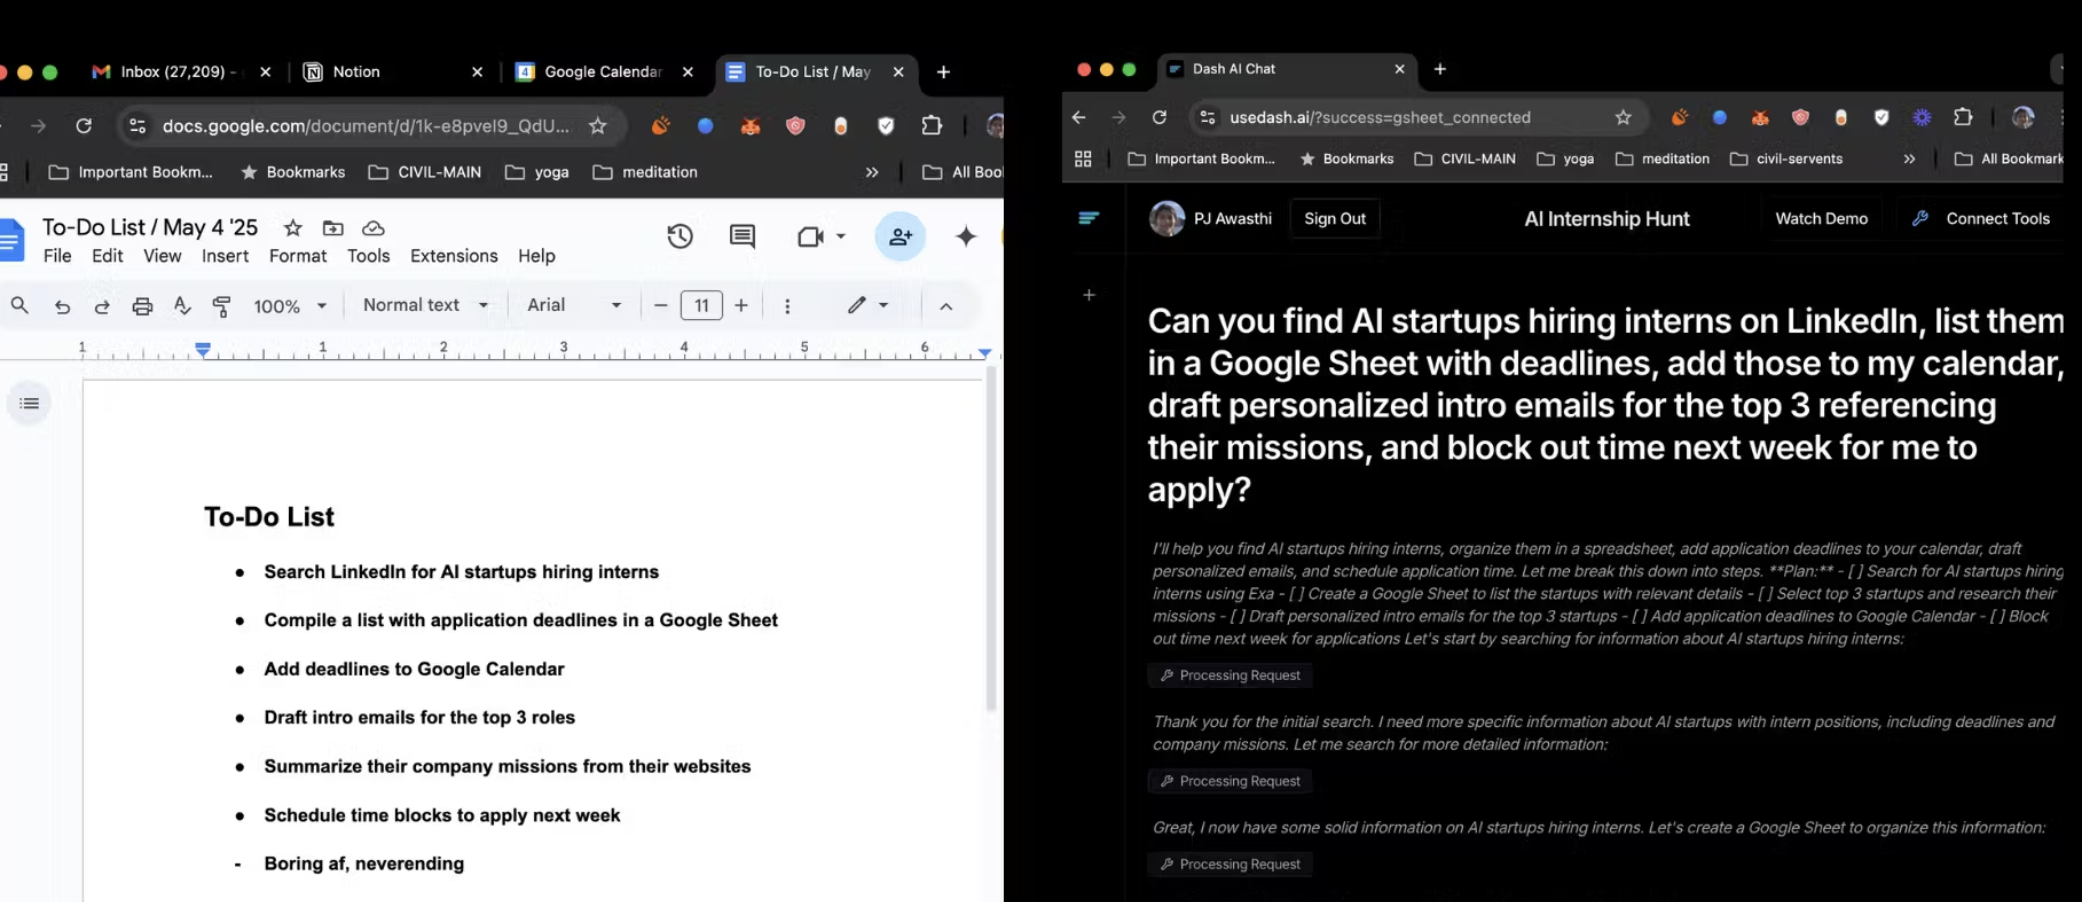Redo the last action in Docs
The height and width of the screenshot is (902, 2082).
click(102, 306)
